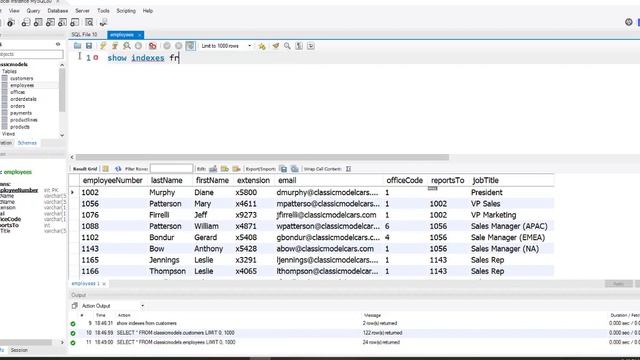Click Result Grid button

[85, 169]
